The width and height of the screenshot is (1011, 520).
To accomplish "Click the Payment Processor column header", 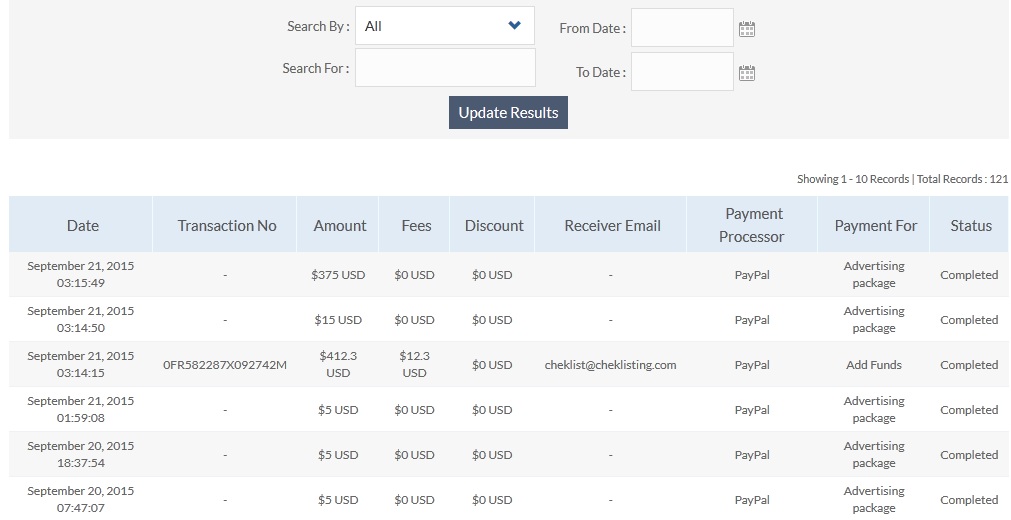I will (x=754, y=225).
